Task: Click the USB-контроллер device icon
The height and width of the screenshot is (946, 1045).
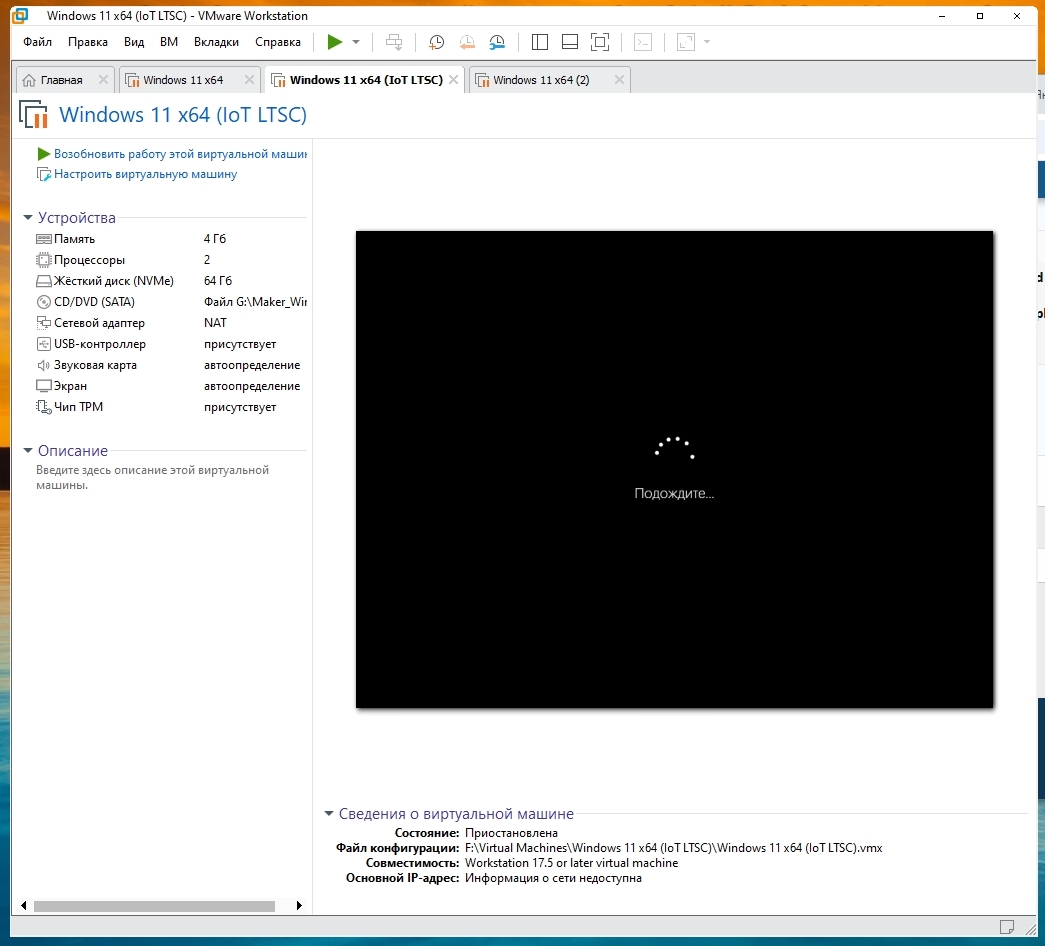Action: [43, 344]
